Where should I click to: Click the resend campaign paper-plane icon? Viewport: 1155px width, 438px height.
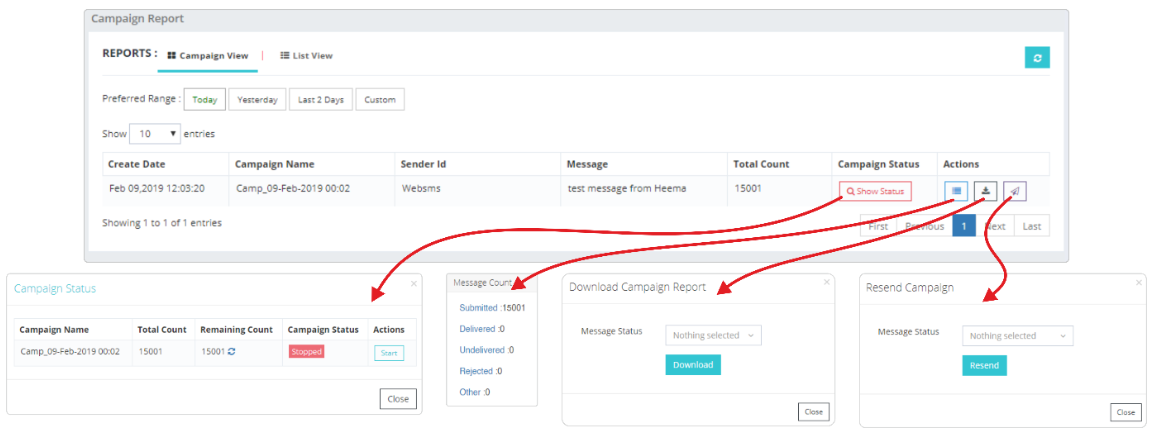(1015, 191)
